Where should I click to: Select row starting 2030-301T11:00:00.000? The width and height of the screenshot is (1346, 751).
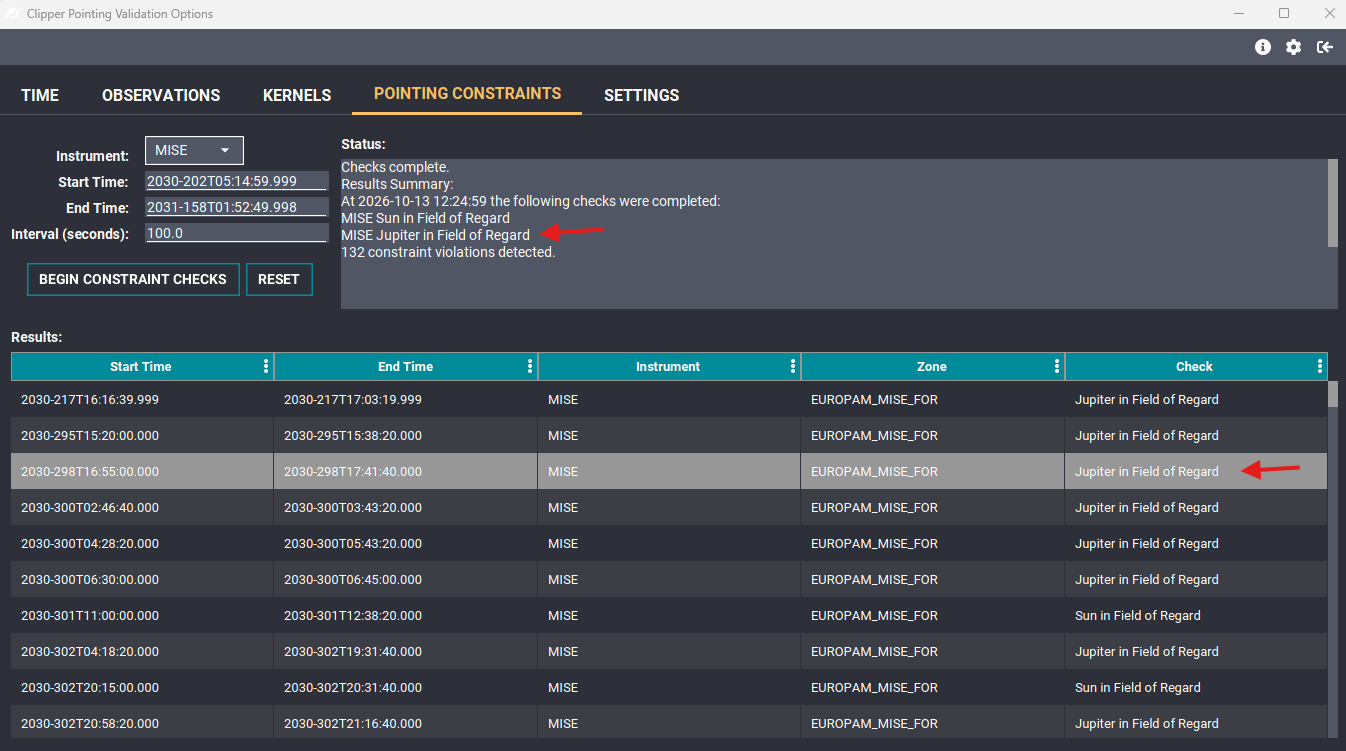669,615
